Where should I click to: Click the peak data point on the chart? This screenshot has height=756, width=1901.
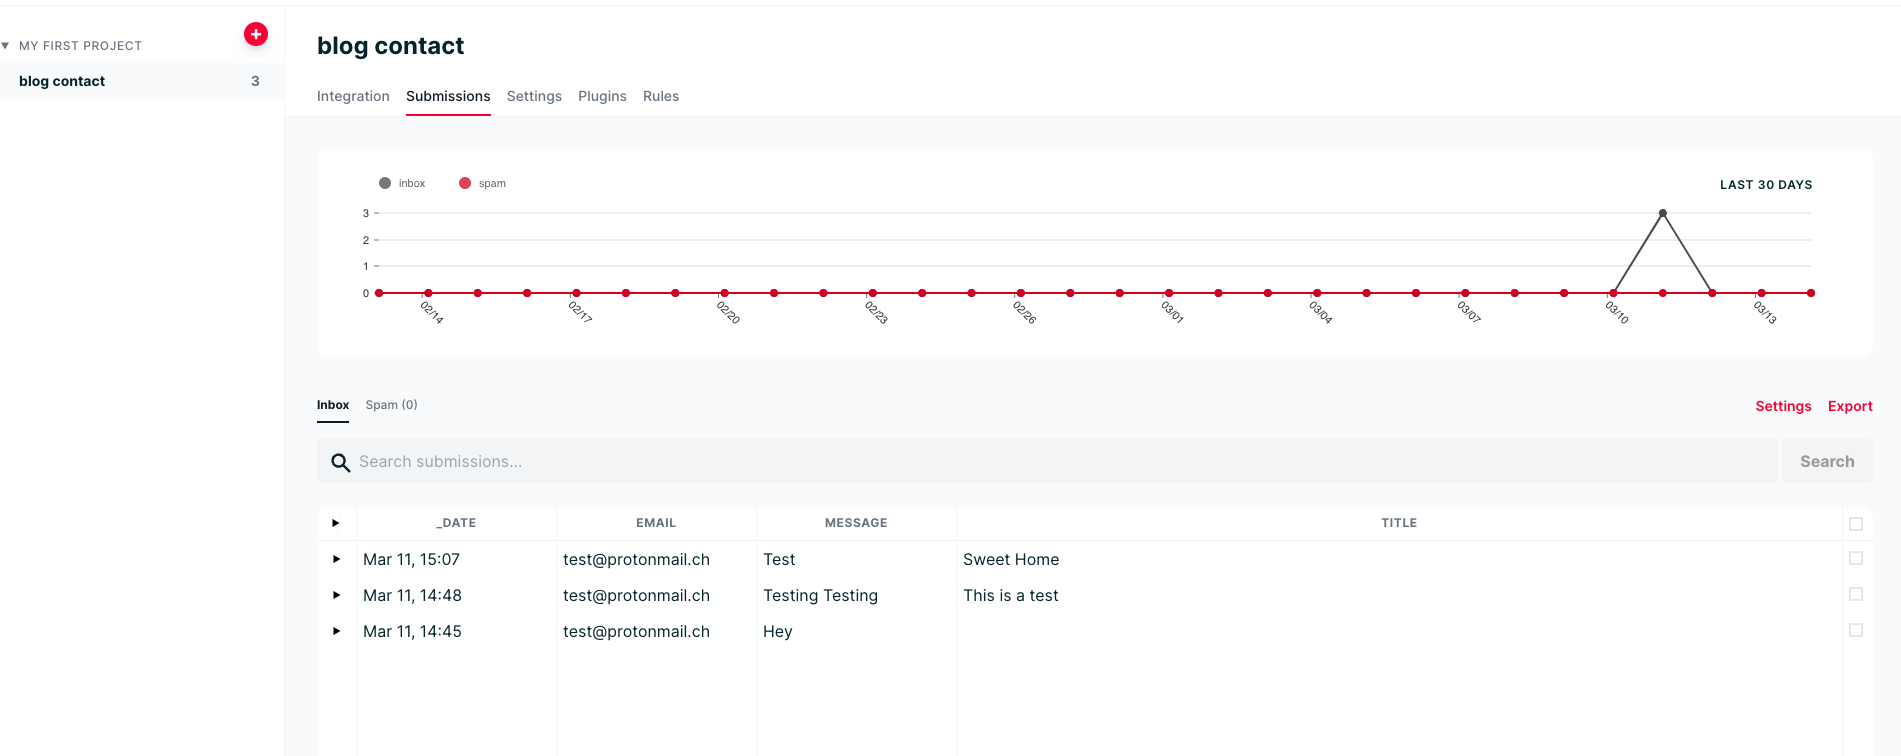click(x=1662, y=213)
